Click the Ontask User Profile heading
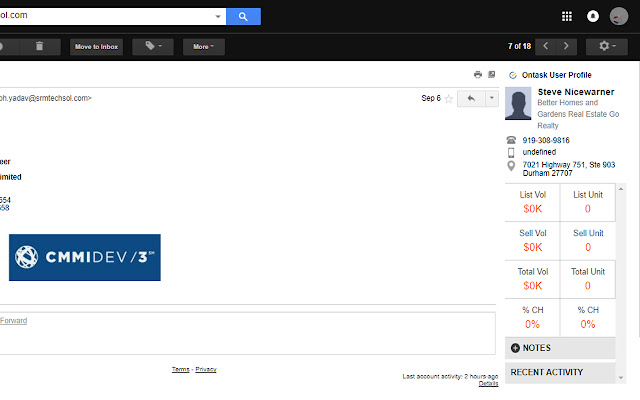This screenshot has height=400, width=640. (556, 75)
